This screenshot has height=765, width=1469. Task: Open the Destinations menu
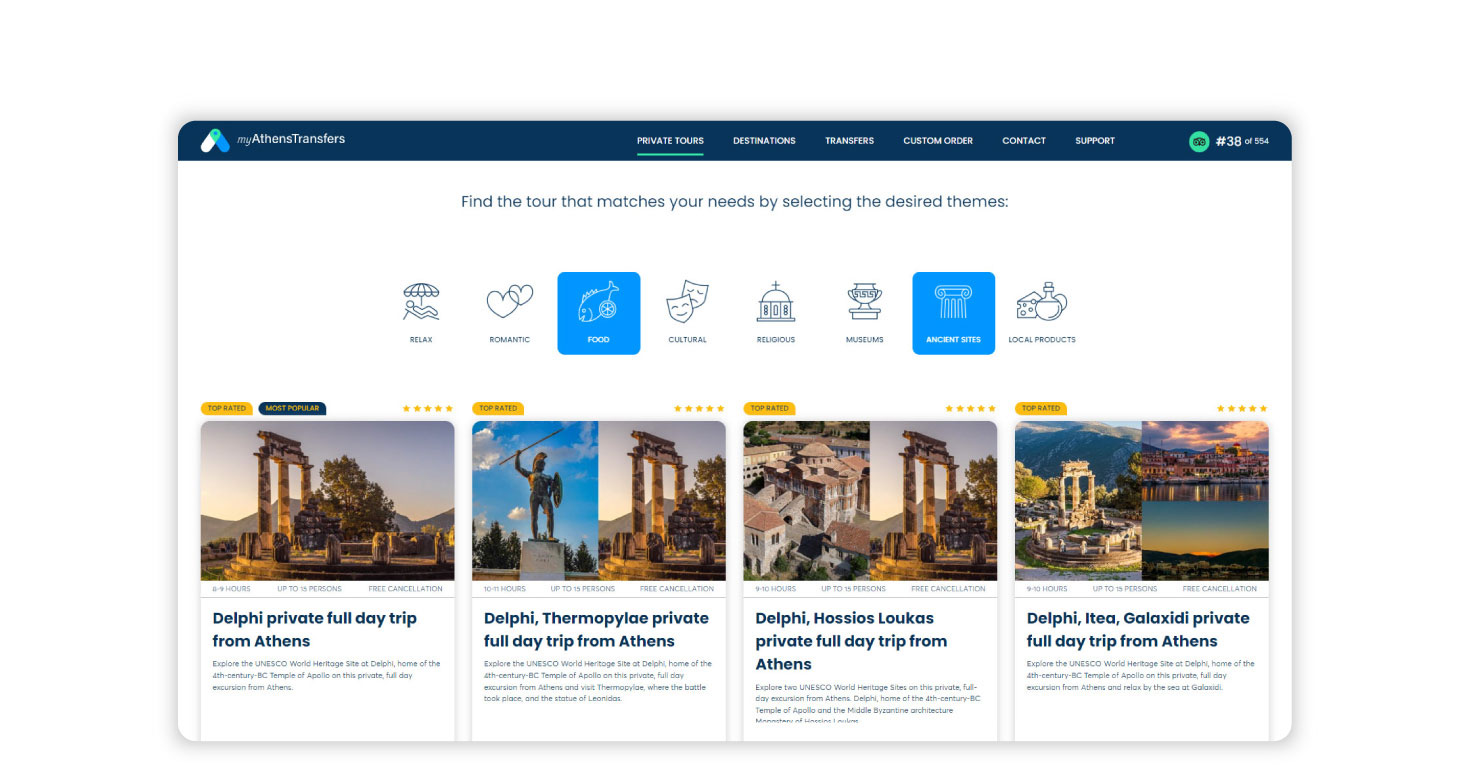(764, 141)
